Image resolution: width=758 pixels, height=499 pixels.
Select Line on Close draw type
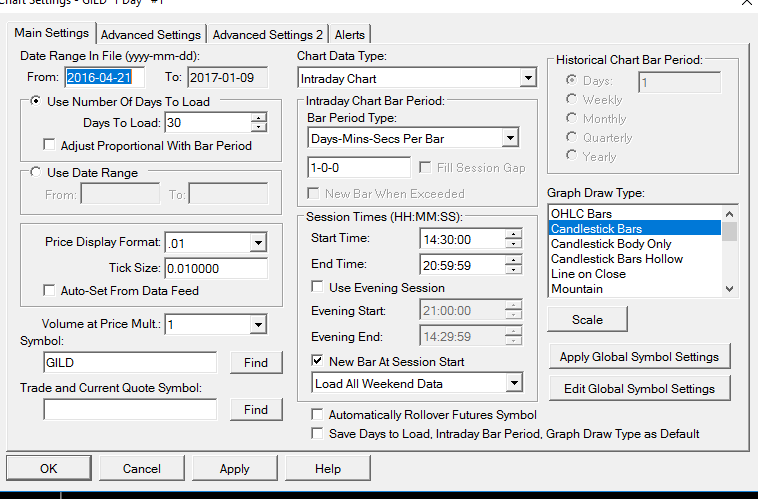pos(634,273)
